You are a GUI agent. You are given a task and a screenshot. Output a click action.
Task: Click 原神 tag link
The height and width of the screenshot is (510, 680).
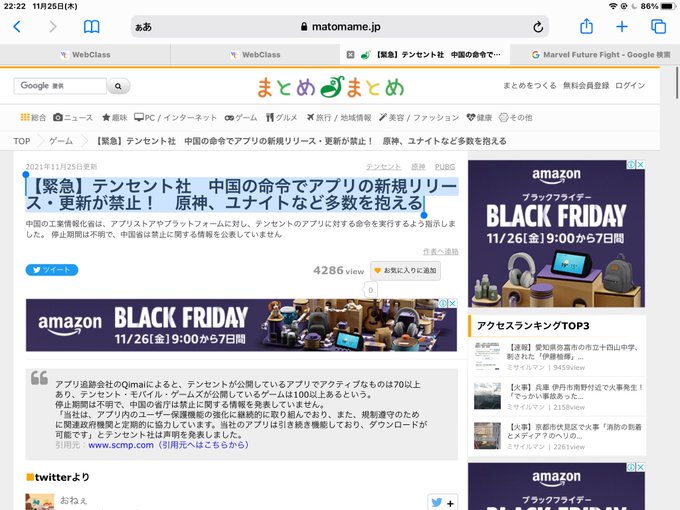coord(418,167)
